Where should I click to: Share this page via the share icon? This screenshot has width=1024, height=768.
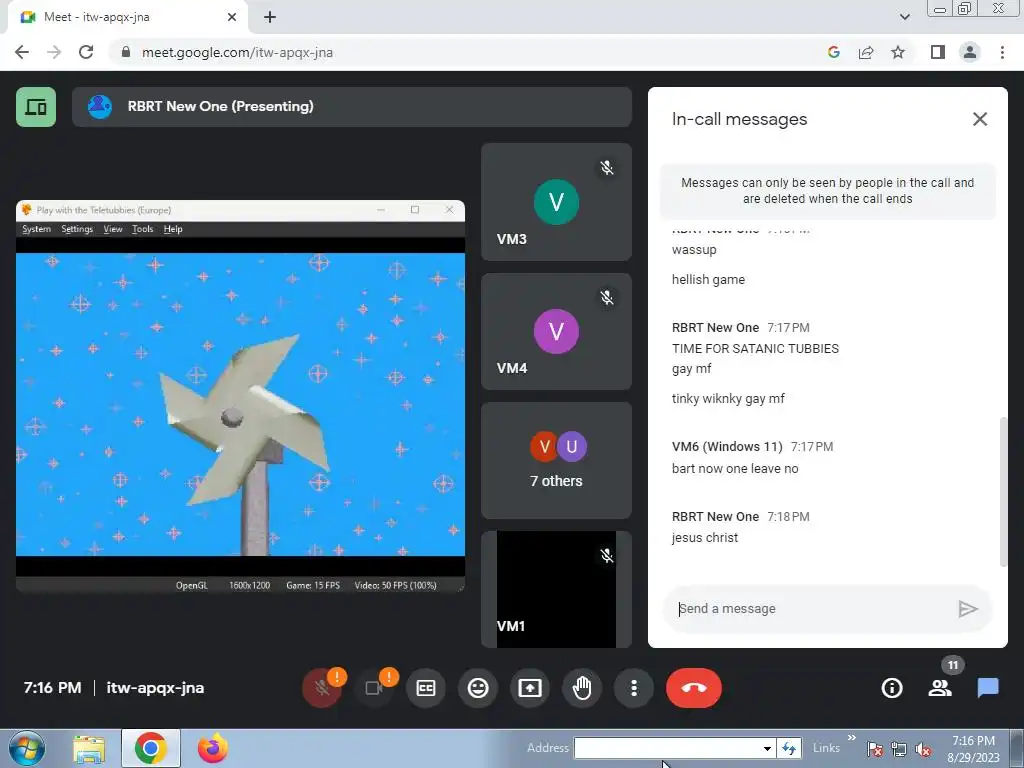point(866,52)
